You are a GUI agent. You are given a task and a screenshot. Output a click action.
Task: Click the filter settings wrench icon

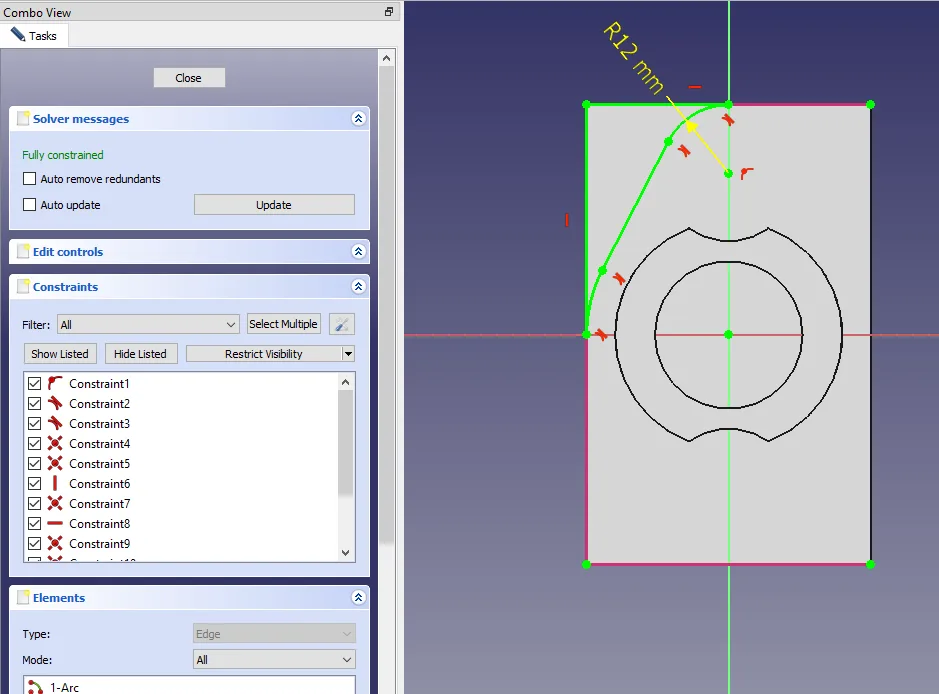[x=341, y=324]
